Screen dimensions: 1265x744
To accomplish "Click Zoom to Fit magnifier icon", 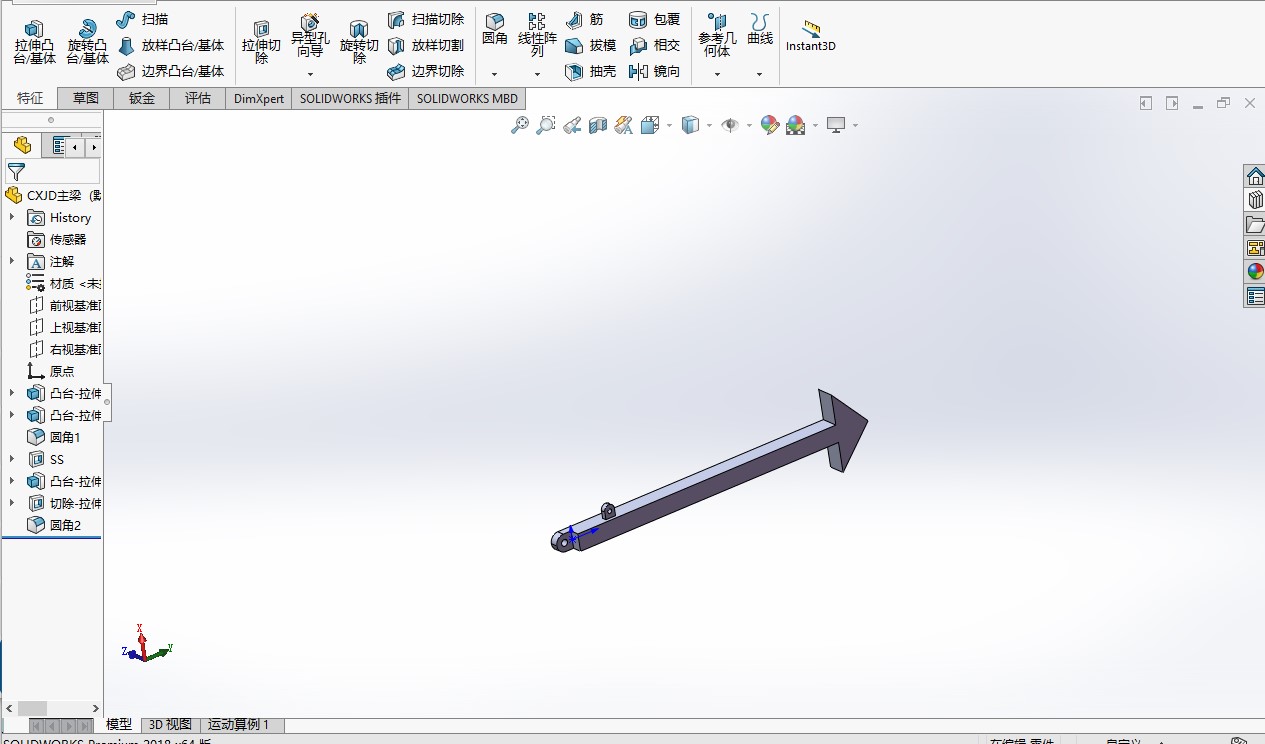I will [519, 125].
